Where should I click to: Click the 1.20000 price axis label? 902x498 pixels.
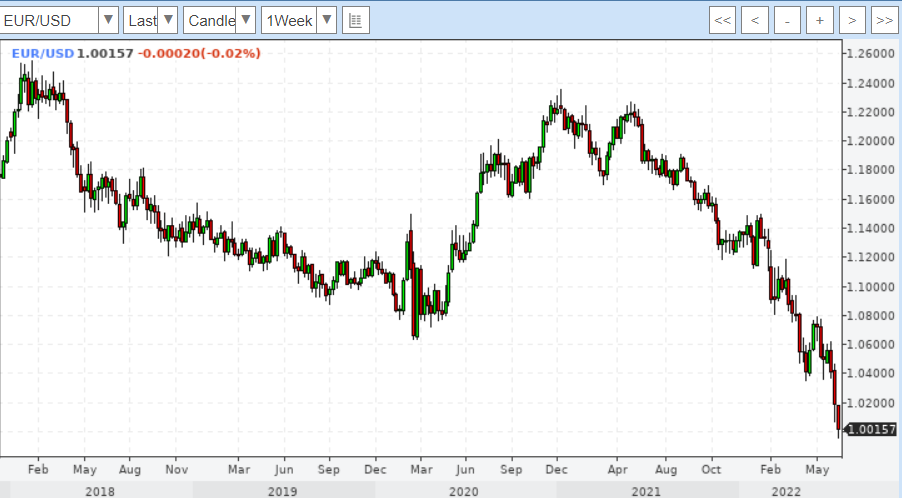[x=872, y=141]
